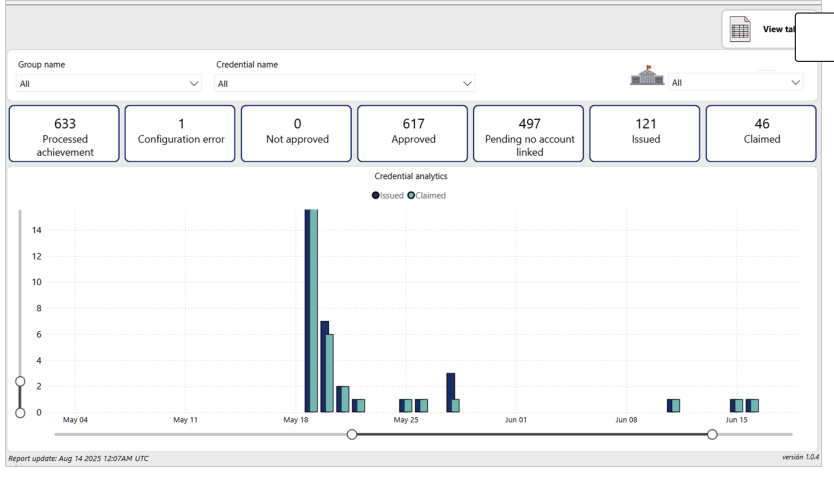Viewport: 834px width, 480px height.
Task: Open the Group name dropdown
Action: pos(109,84)
